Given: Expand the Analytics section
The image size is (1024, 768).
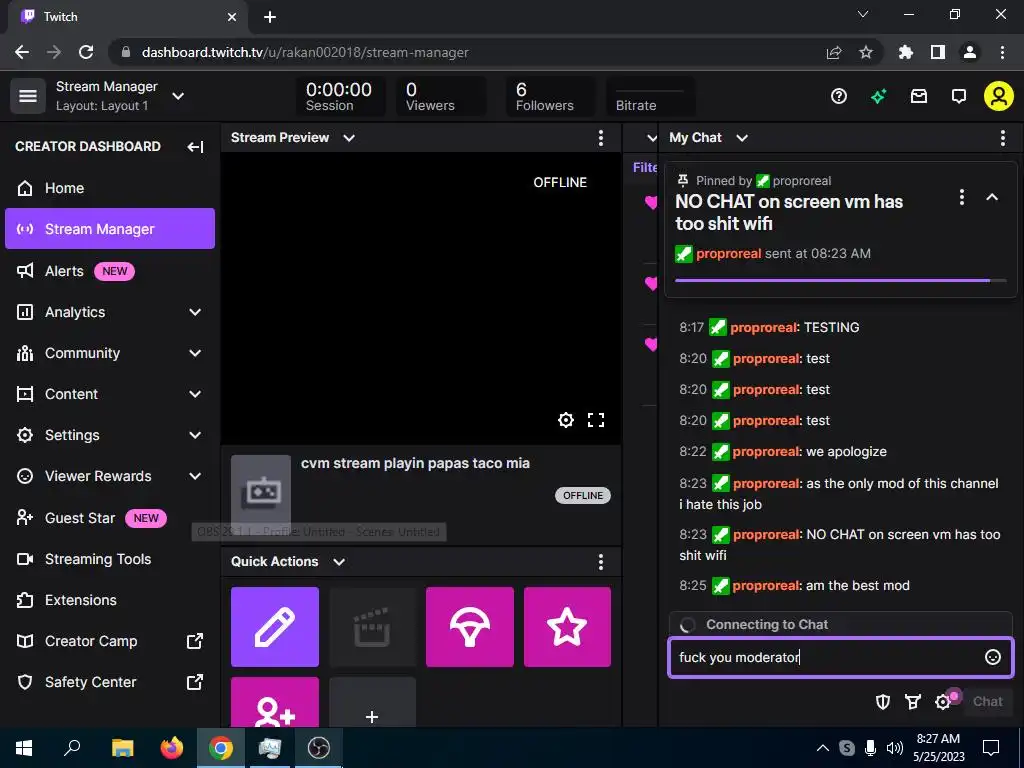Looking at the screenshot, I should coord(195,312).
